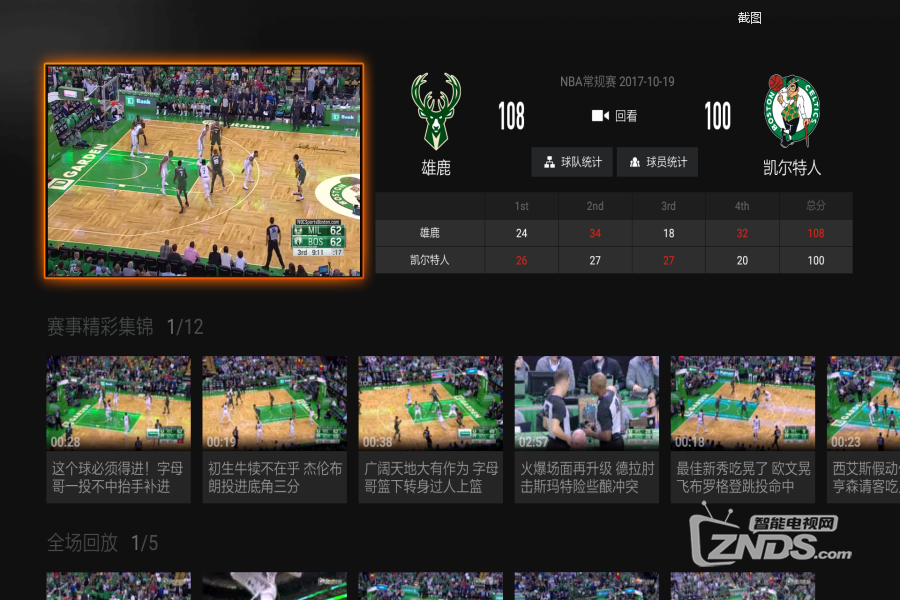Play the highlighted live game video preview
The height and width of the screenshot is (600, 900).
tap(204, 171)
